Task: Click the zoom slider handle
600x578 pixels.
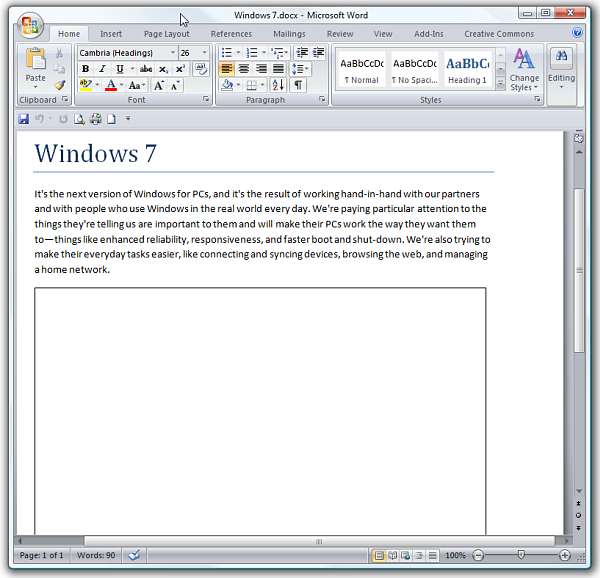Action: tap(521, 554)
